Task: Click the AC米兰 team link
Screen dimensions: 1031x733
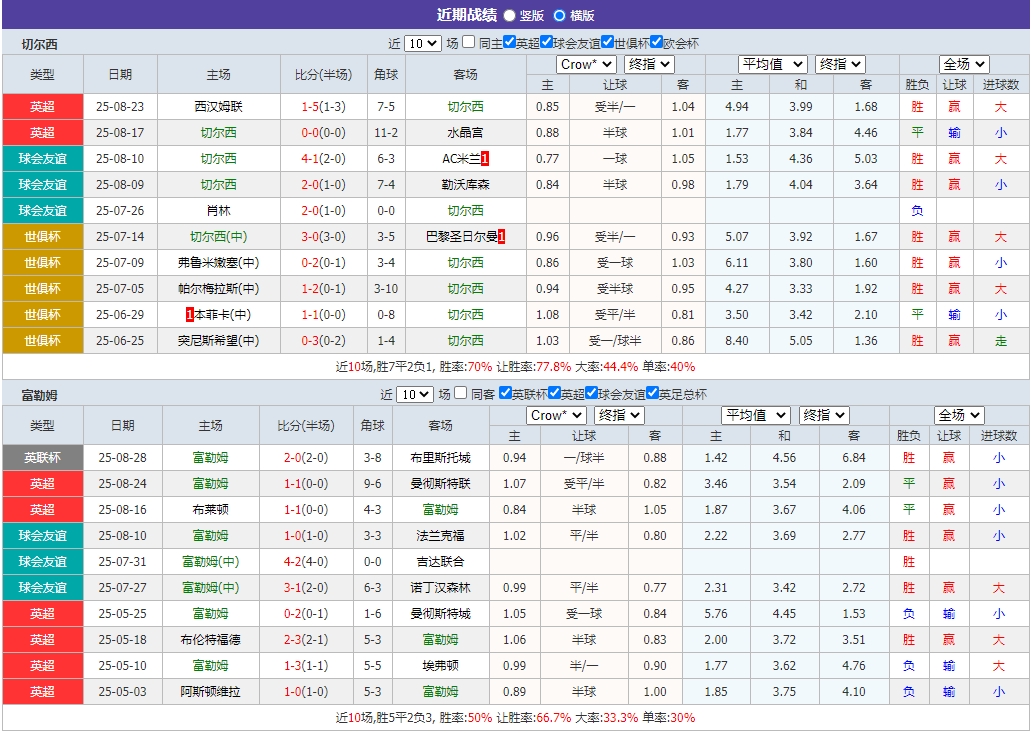Action: [460, 158]
